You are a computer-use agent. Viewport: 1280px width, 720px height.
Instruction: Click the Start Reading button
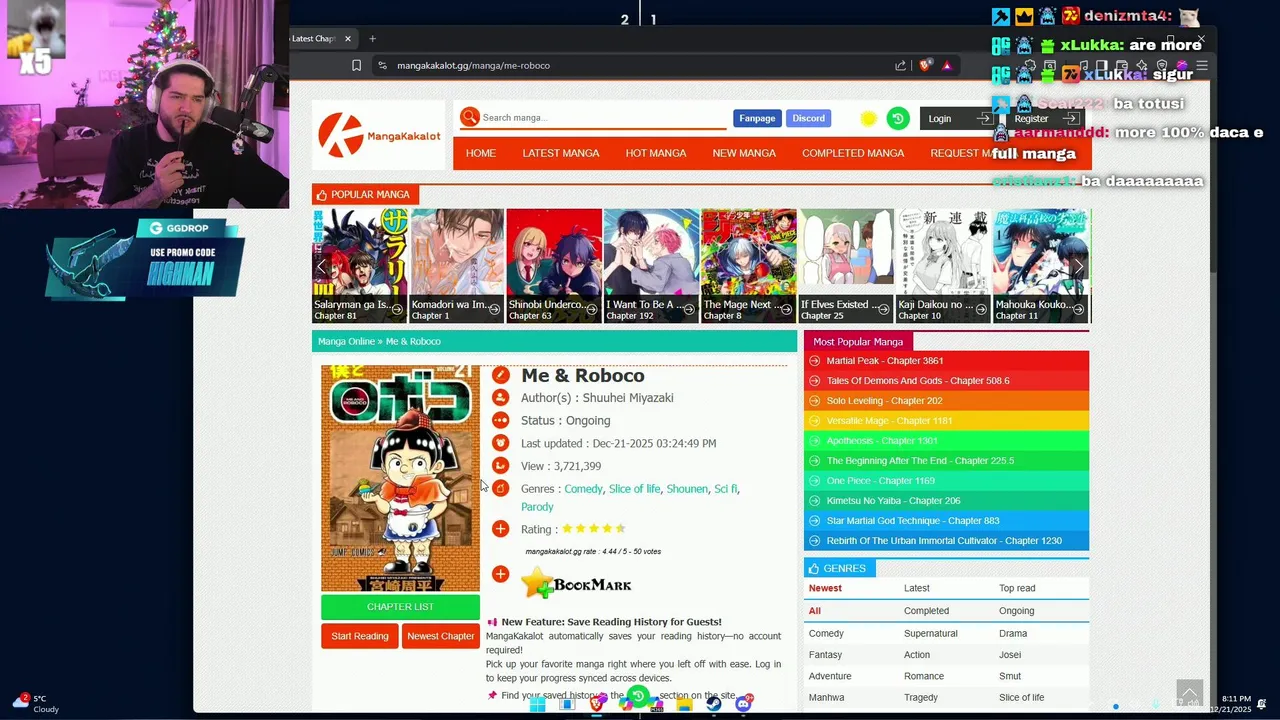pyautogui.click(x=360, y=636)
